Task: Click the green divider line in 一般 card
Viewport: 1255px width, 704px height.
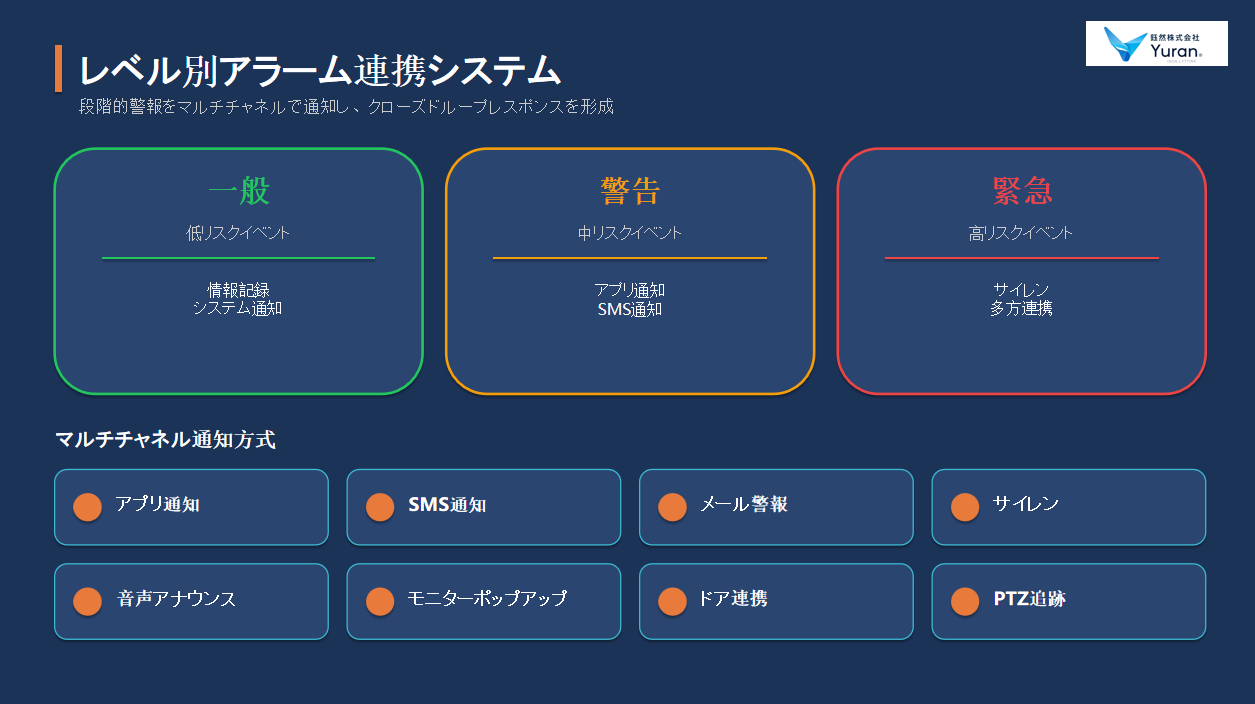Action: tap(239, 258)
